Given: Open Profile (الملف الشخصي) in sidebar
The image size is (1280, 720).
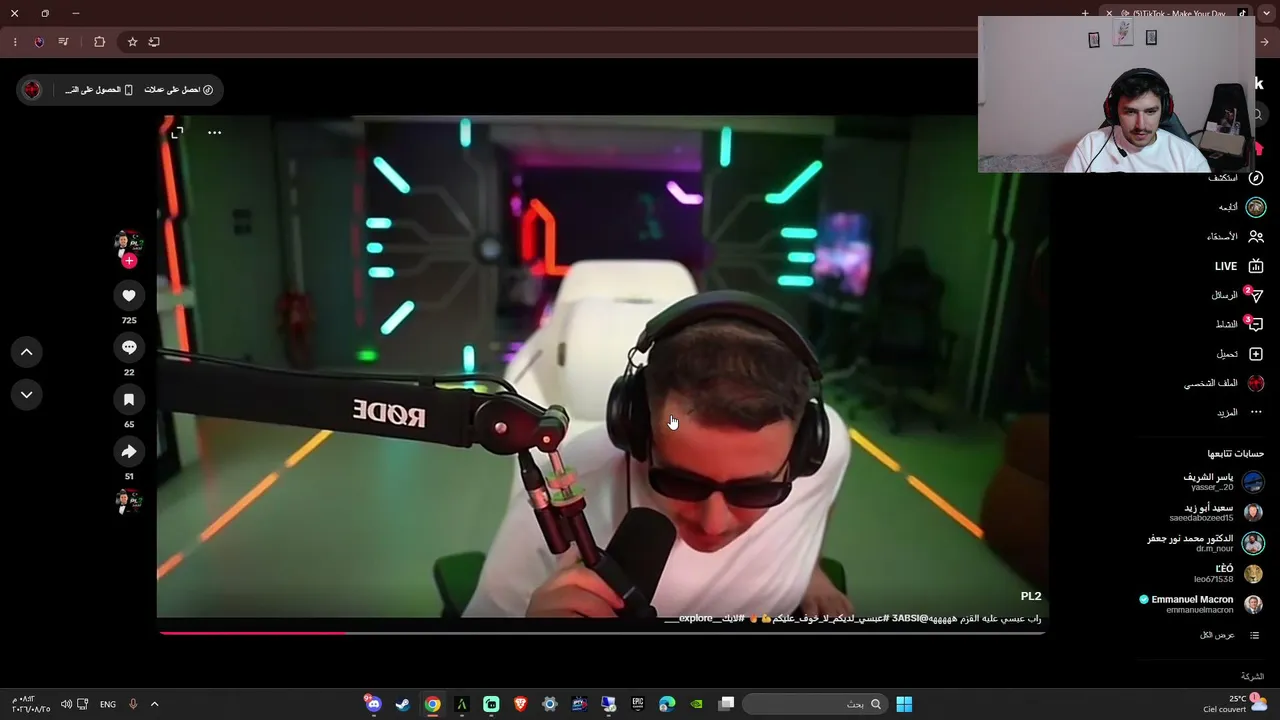Looking at the screenshot, I should (x=1224, y=383).
